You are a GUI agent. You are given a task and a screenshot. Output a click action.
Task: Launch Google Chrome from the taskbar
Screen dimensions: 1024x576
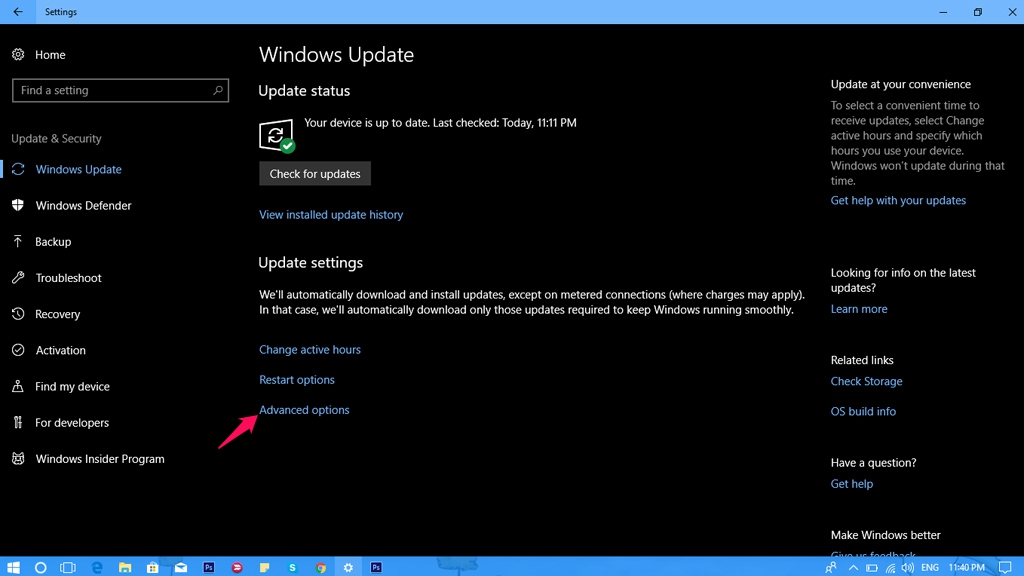click(321, 567)
